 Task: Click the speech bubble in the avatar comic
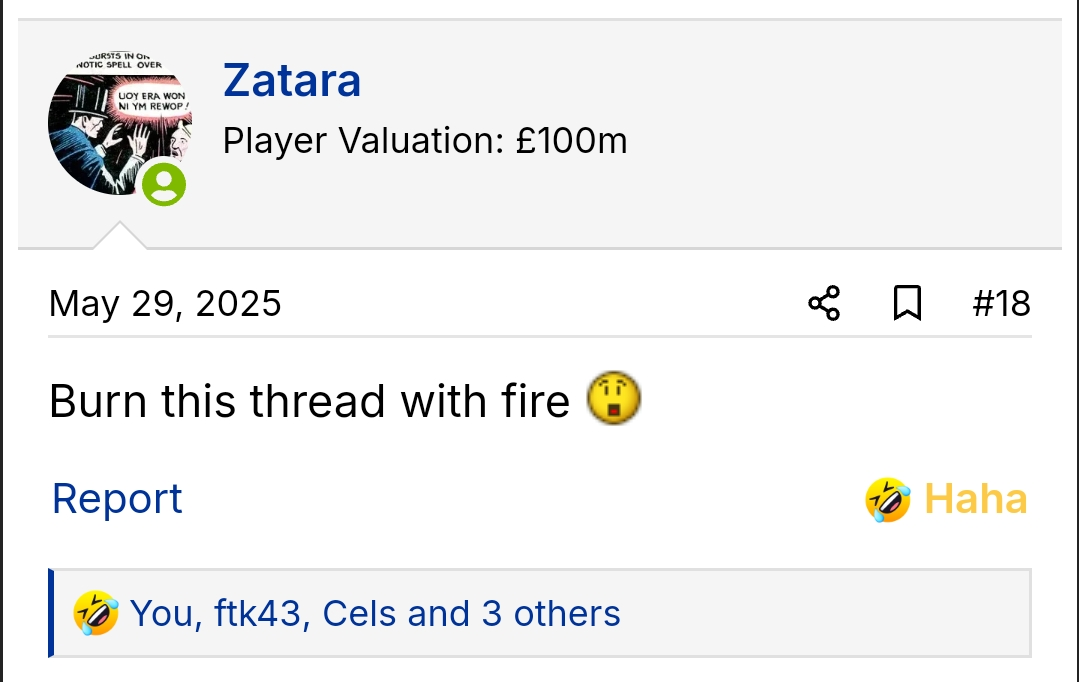pyautogui.click(x=151, y=102)
